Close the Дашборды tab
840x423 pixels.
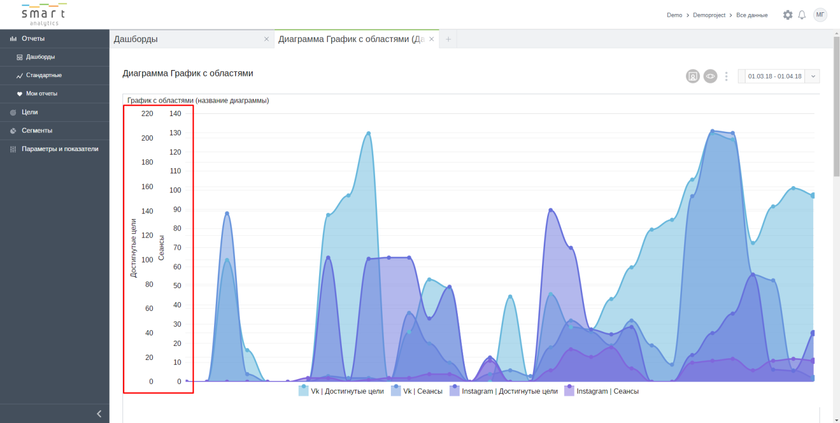pos(266,39)
